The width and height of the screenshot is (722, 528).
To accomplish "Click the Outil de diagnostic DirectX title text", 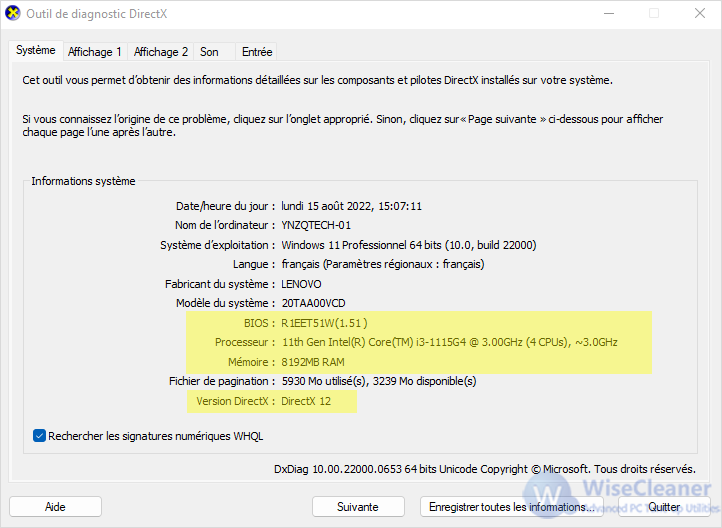I will click(x=97, y=14).
